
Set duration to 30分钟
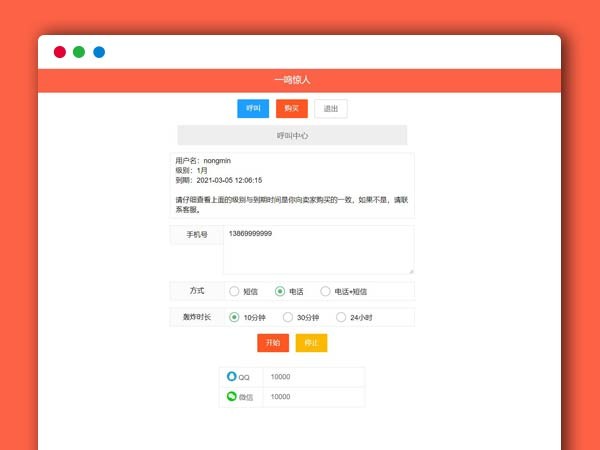pyautogui.click(x=288, y=317)
